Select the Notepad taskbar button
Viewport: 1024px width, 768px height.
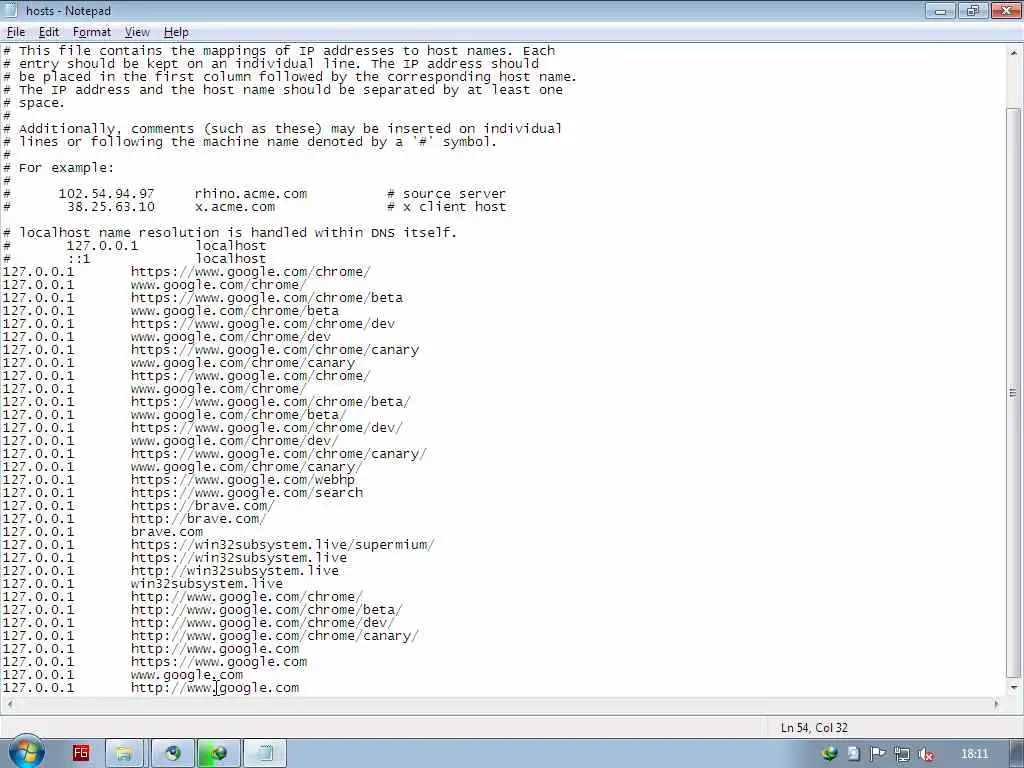point(265,753)
